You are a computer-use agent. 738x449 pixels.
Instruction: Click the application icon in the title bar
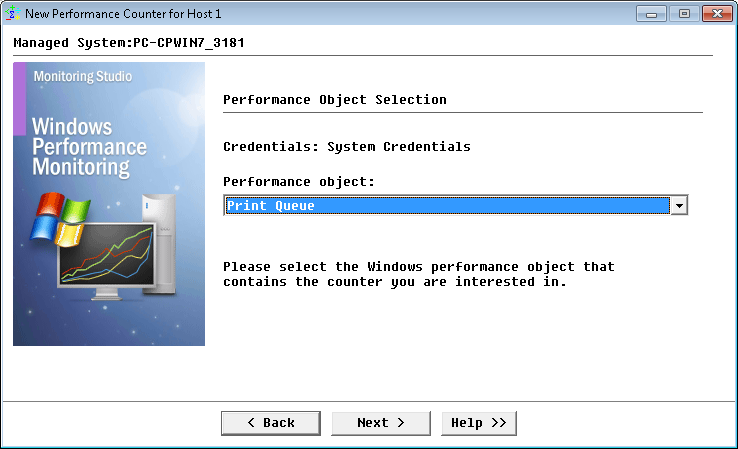(x=12, y=14)
